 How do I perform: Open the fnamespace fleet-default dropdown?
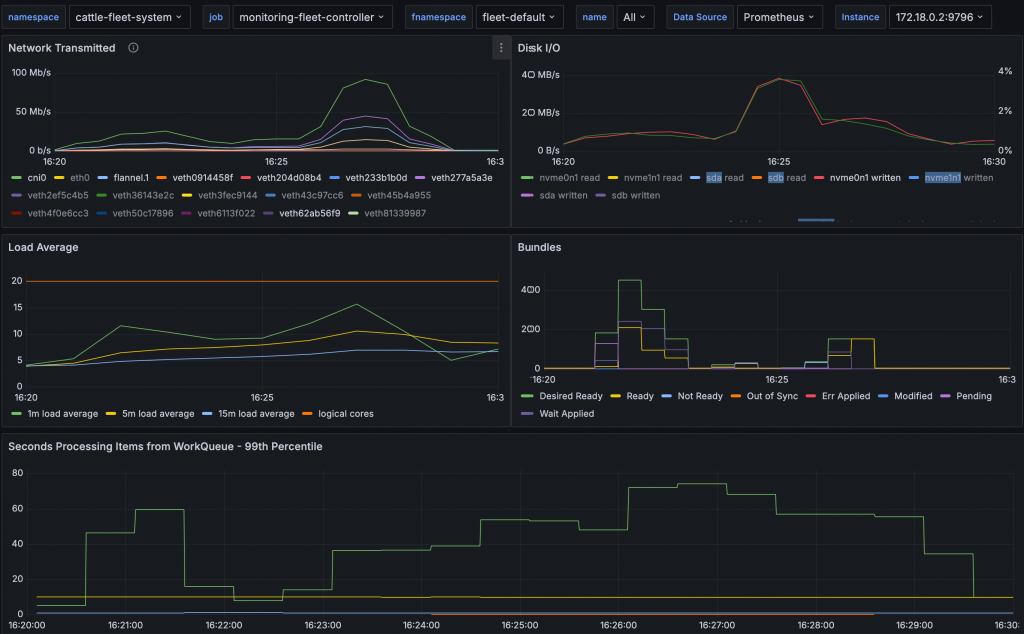(519, 17)
